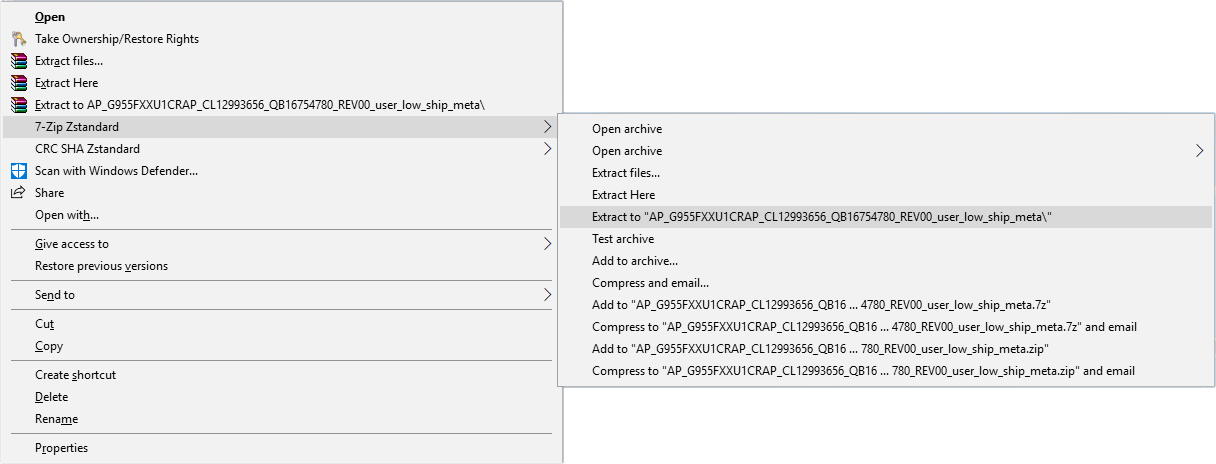1216x464 pixels.
Task: Click WinRAR icon beside Extract to AP_G955 folder
Action: pos(18,105)
